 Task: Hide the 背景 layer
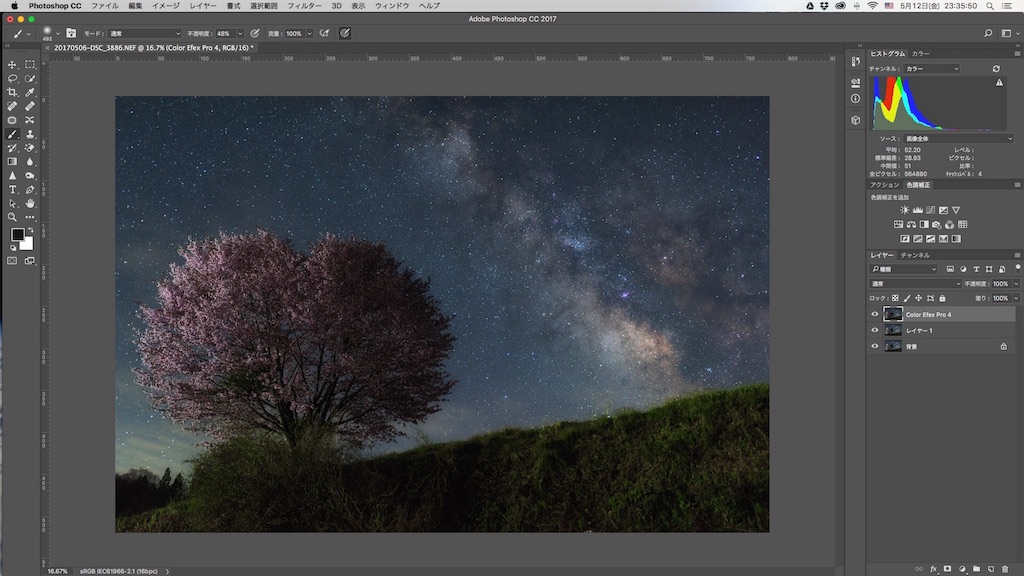click(875, 346)
